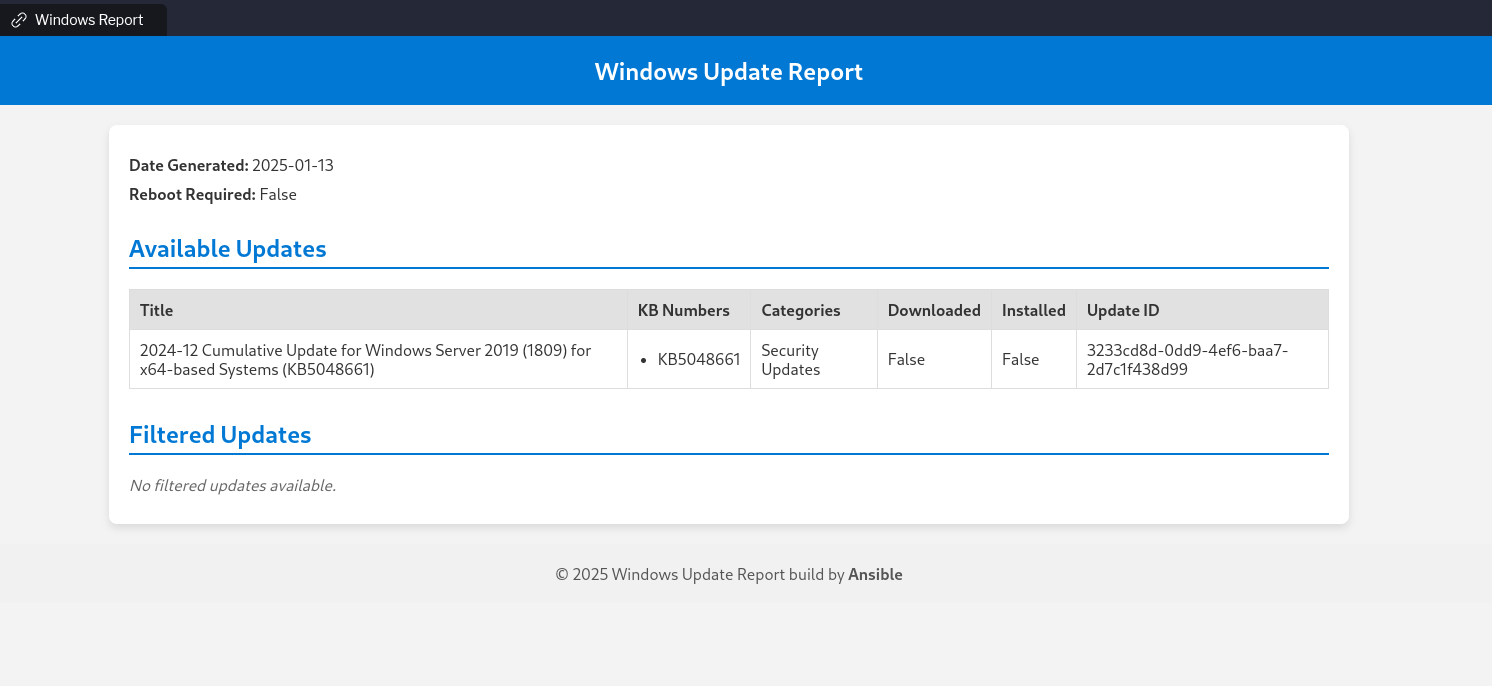Click the False value under Installed

tap(1021, 360)
